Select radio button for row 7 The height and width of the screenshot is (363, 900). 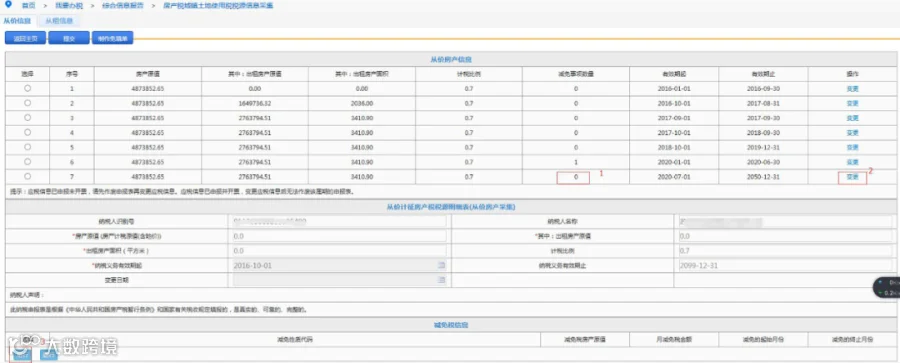coord(28,176)
